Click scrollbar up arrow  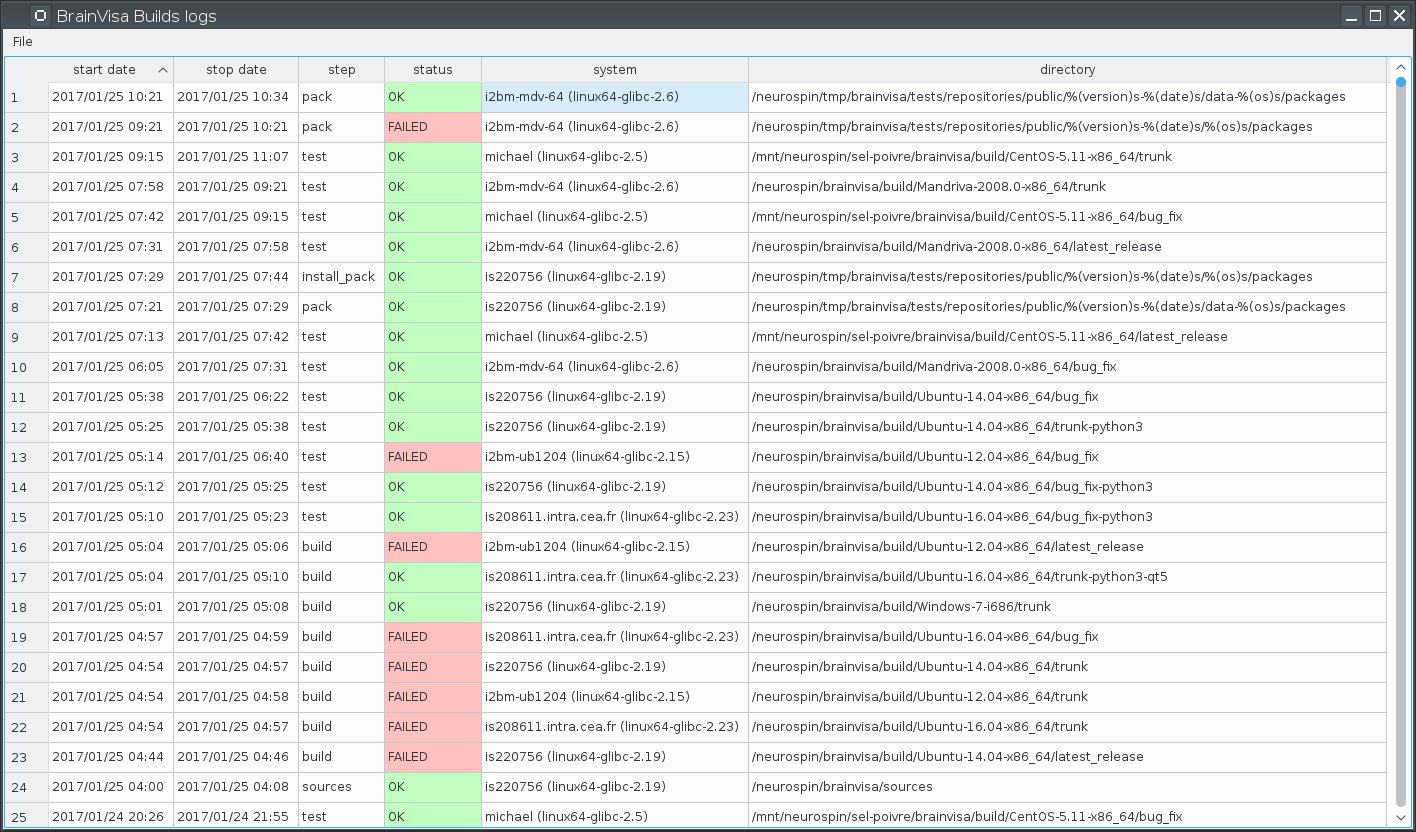1400,68
